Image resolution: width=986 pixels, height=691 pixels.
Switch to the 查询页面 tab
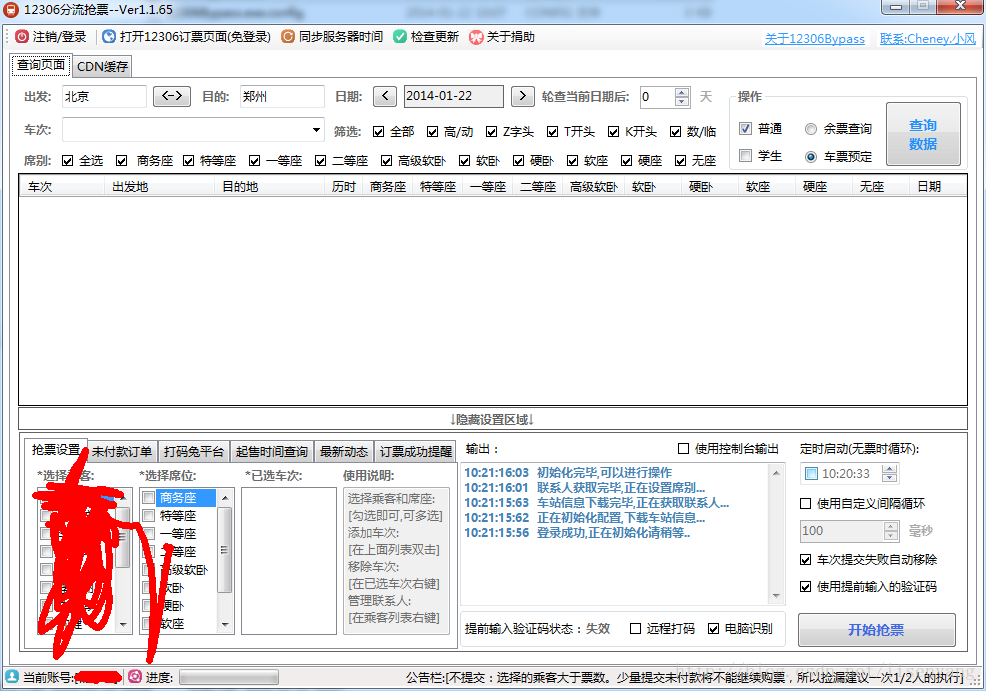pos(41,65)
